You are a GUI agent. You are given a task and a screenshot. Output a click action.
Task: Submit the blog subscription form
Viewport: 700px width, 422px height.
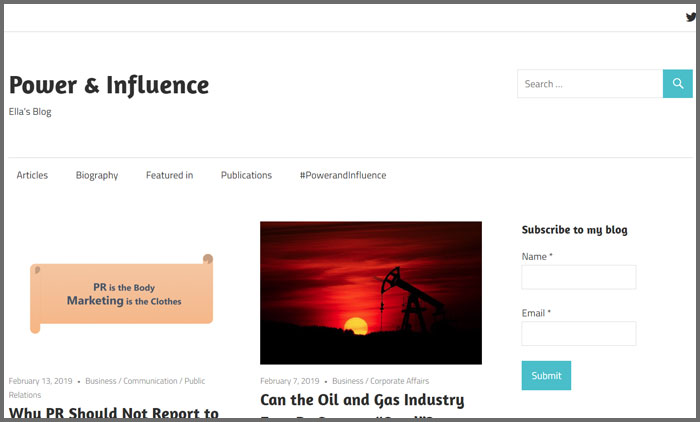coord(546,375)
